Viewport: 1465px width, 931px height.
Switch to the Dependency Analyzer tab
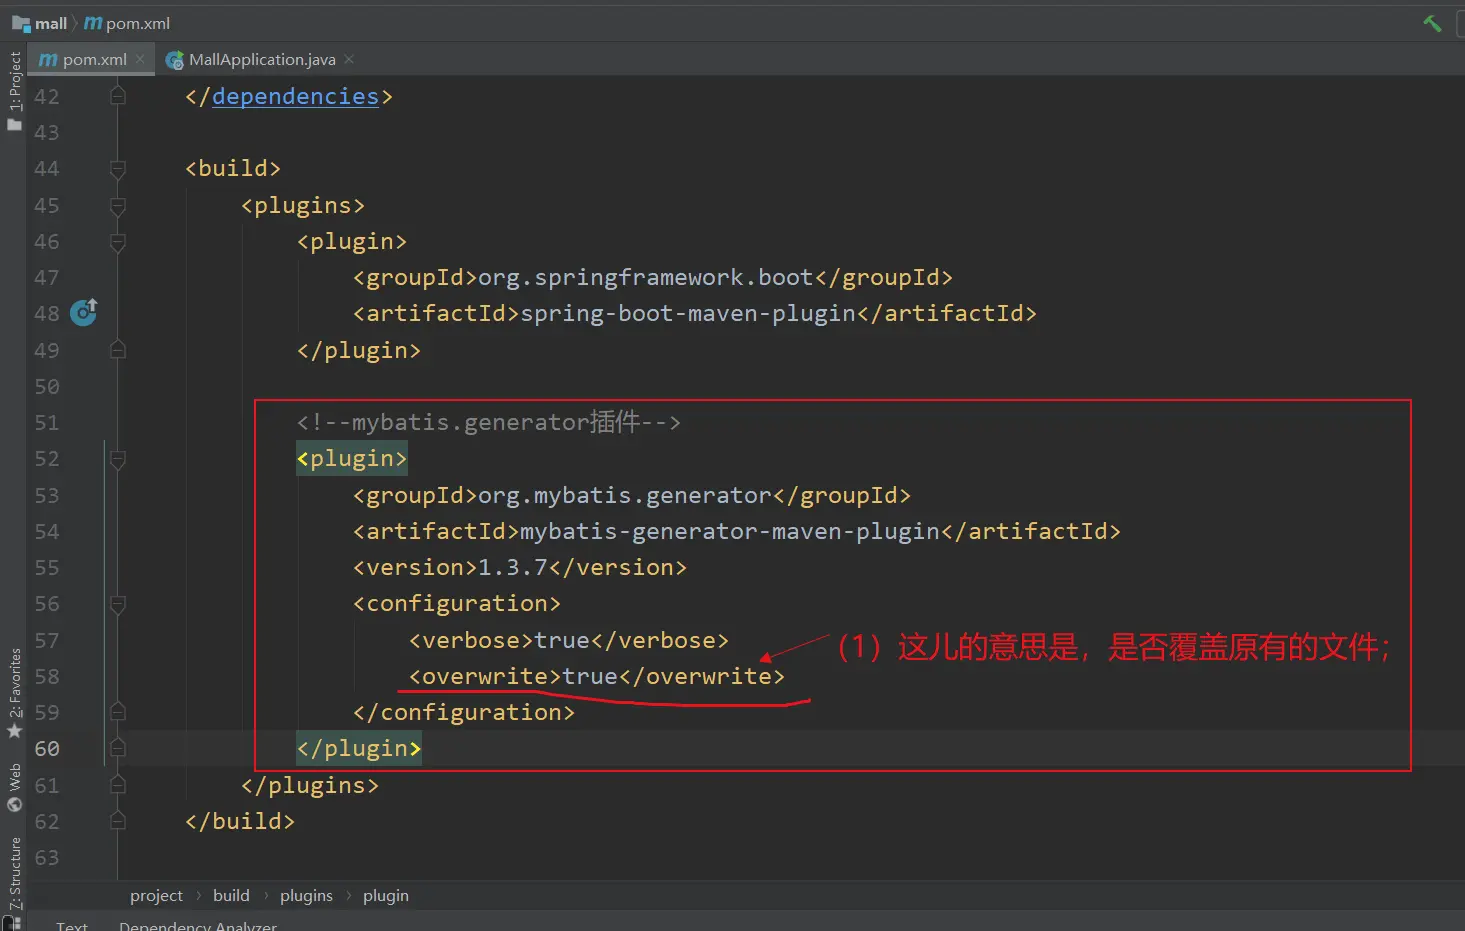198,925
